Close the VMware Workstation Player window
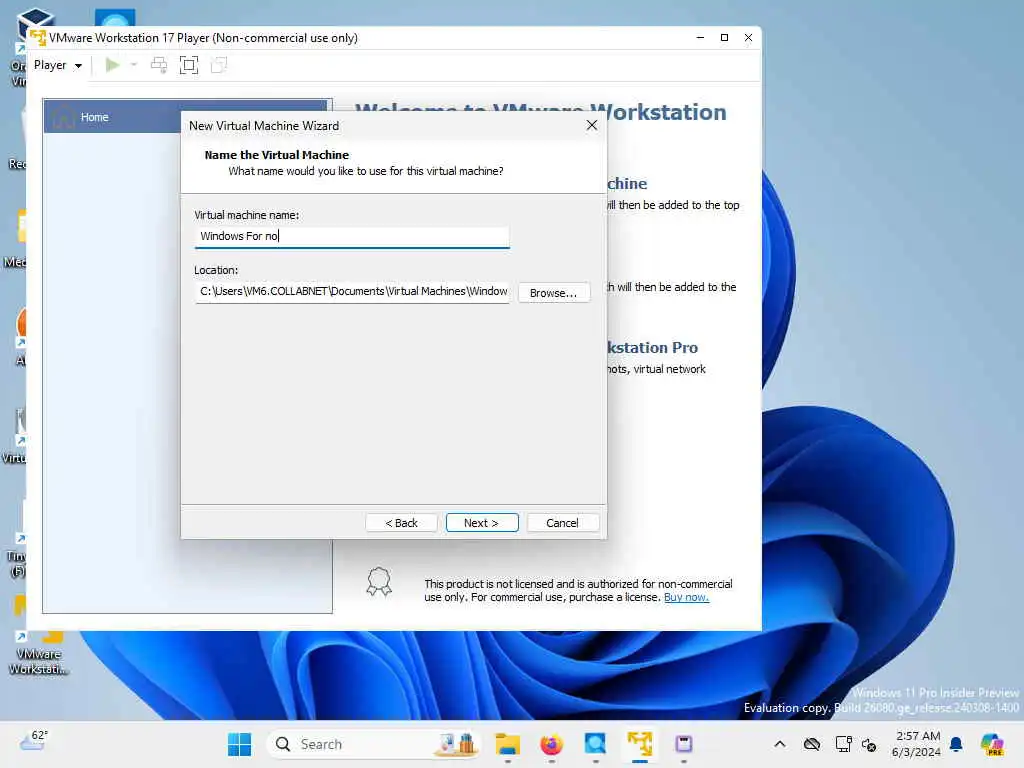1024x768 pixels. (x=748, y=38)
